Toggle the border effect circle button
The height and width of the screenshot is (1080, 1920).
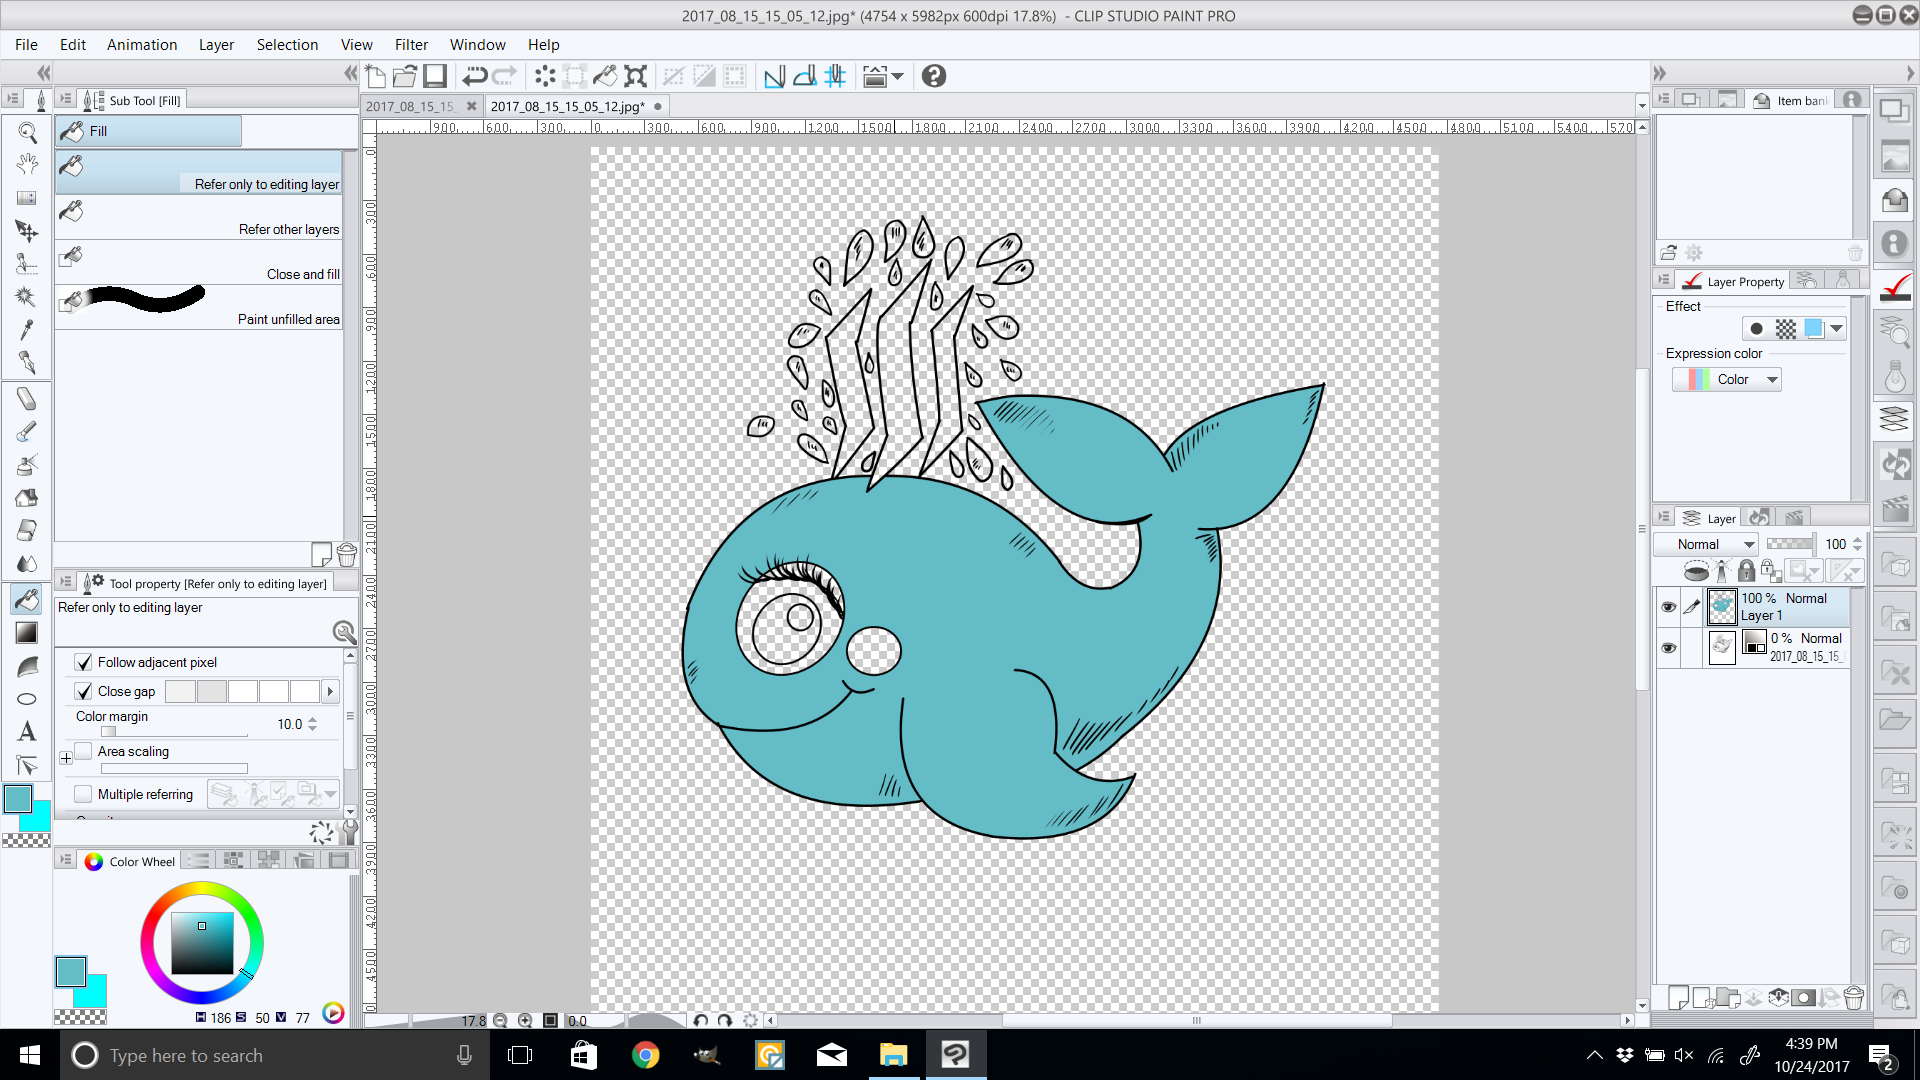(1757, 328)
